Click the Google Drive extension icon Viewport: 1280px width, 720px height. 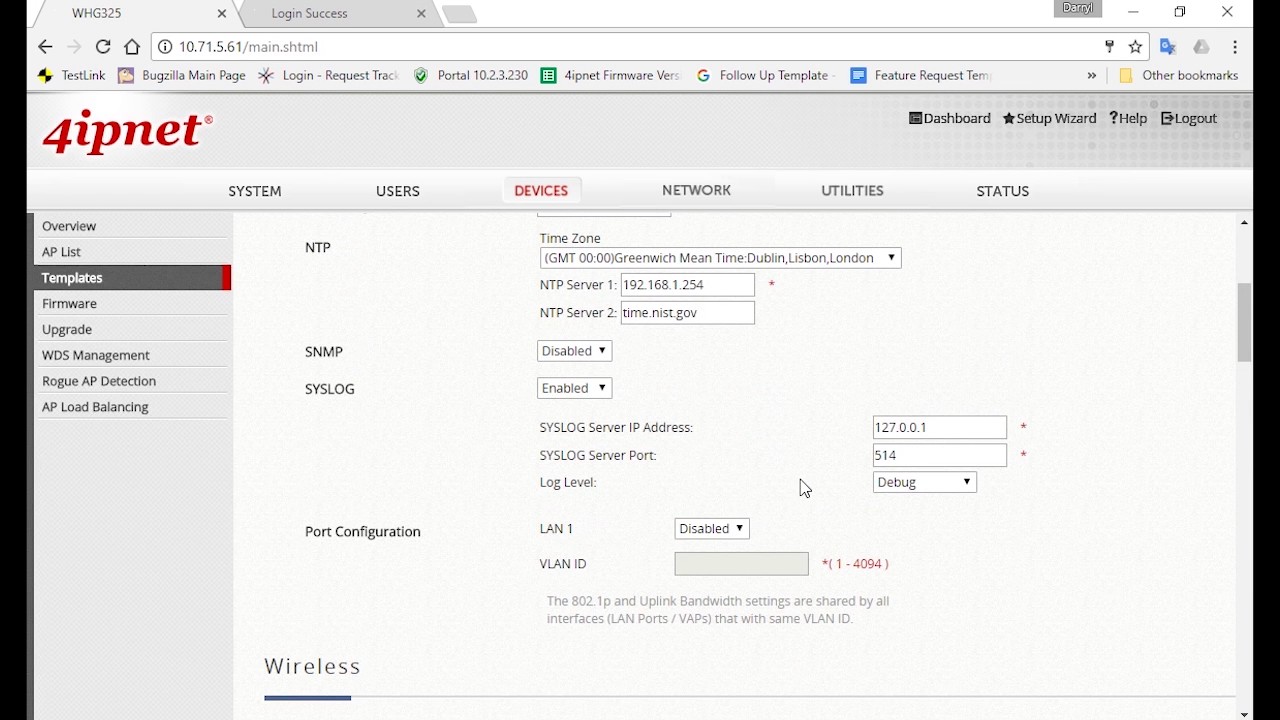pyautogui.click(x=1201, y=47)
